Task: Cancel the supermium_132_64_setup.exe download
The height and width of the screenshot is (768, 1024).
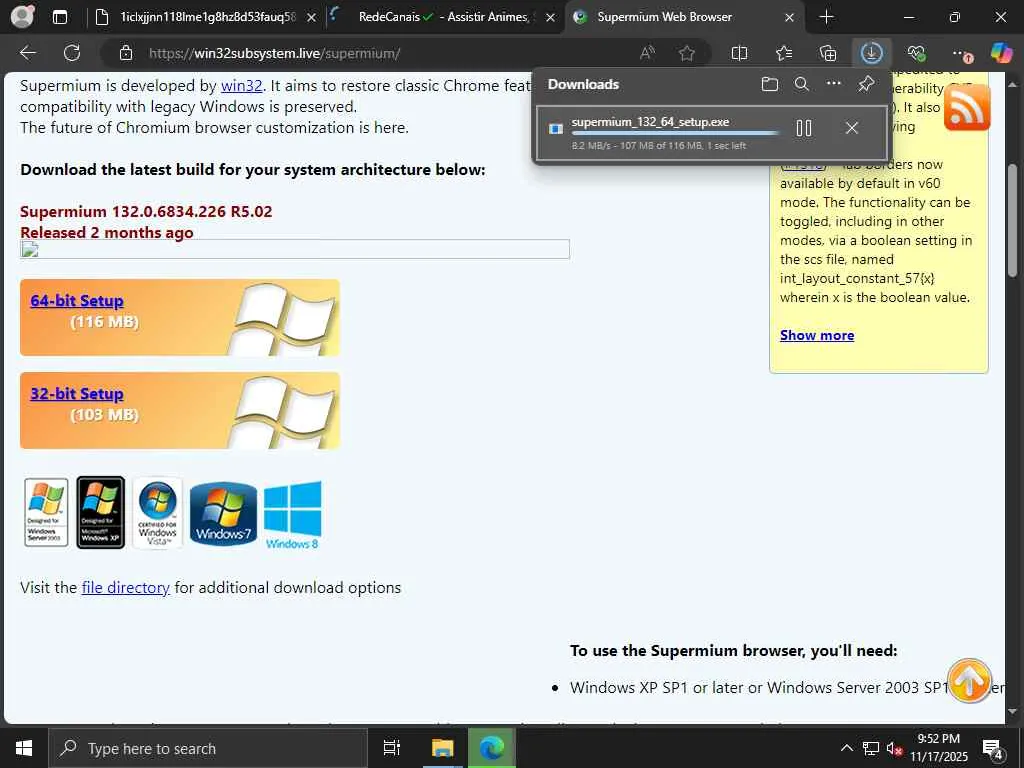Action: 852,128
